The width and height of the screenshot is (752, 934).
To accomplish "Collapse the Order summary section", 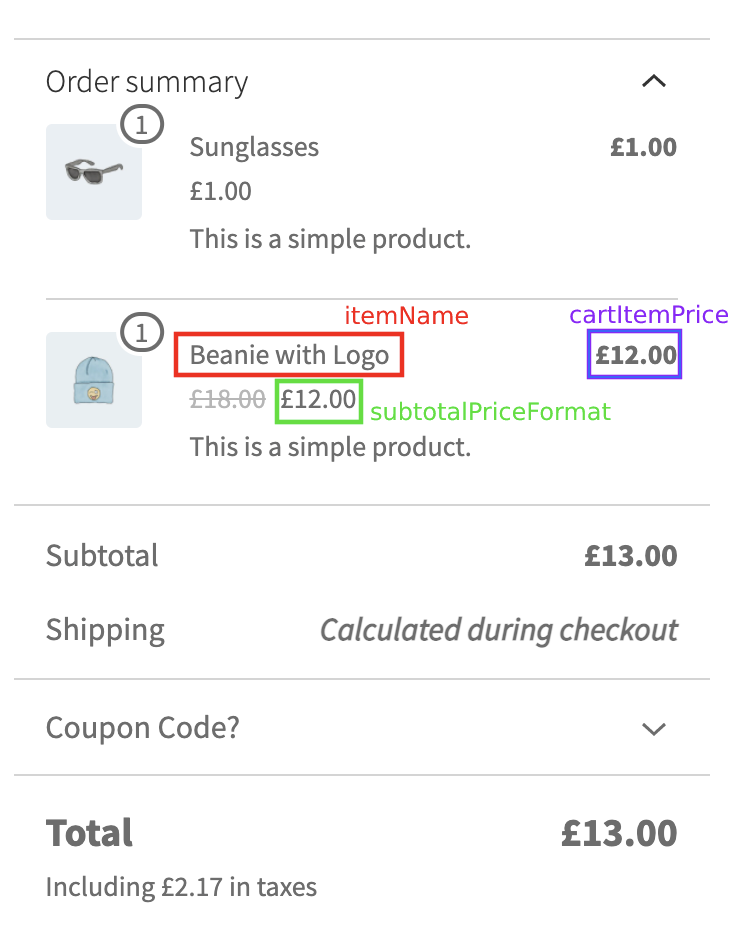I will pos(655,81).
